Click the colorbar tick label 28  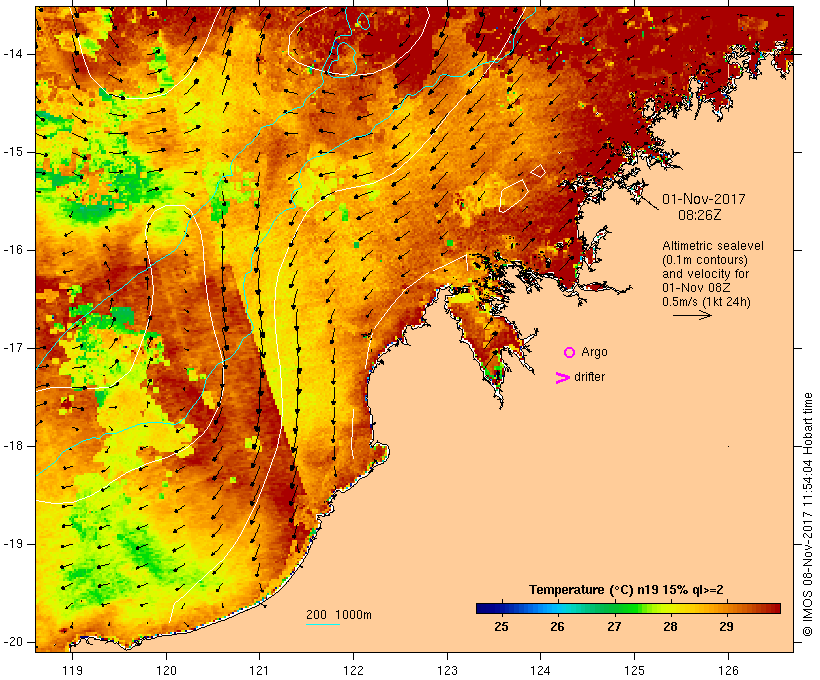click(670, 627)
